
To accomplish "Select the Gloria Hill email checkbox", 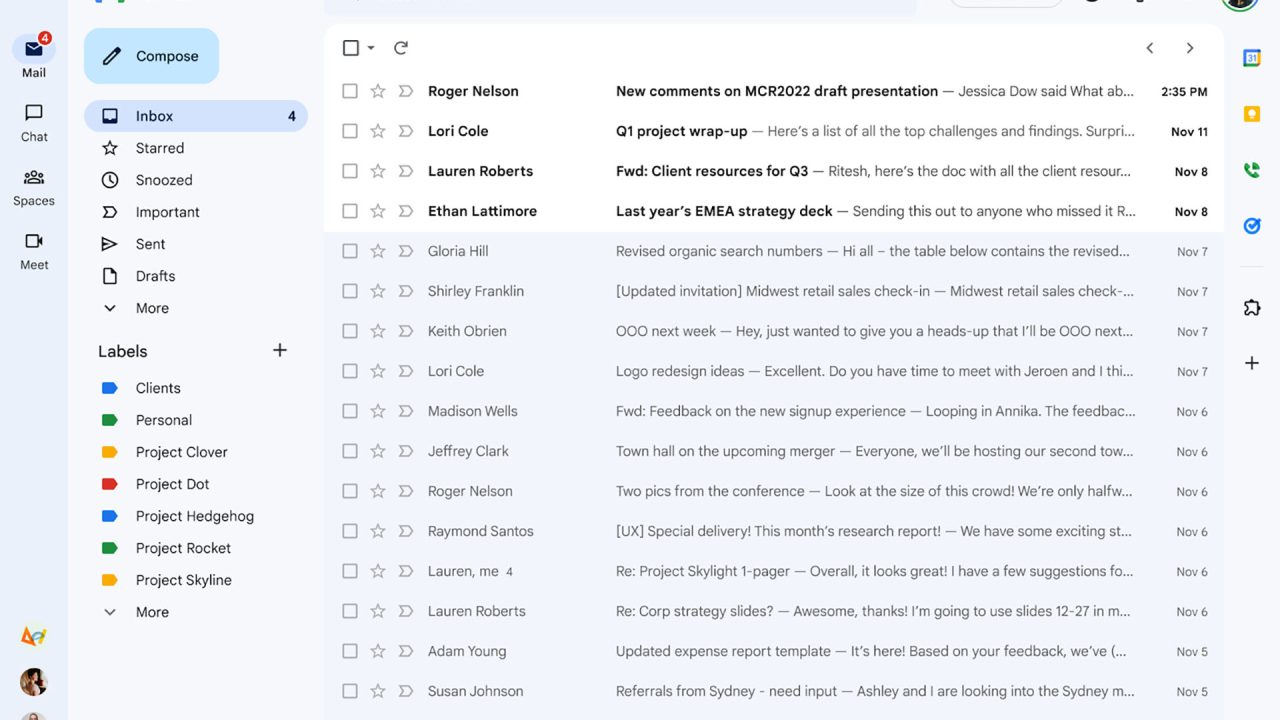I will pyautogui.click(x=350, y=251).
